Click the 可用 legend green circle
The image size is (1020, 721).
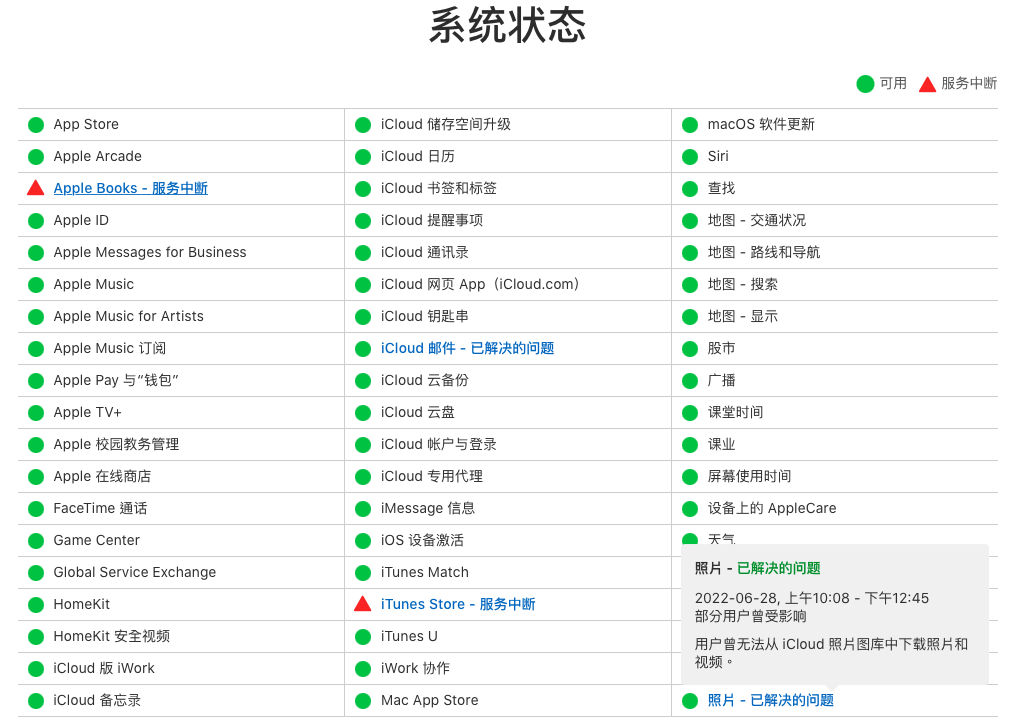[865, 84]
